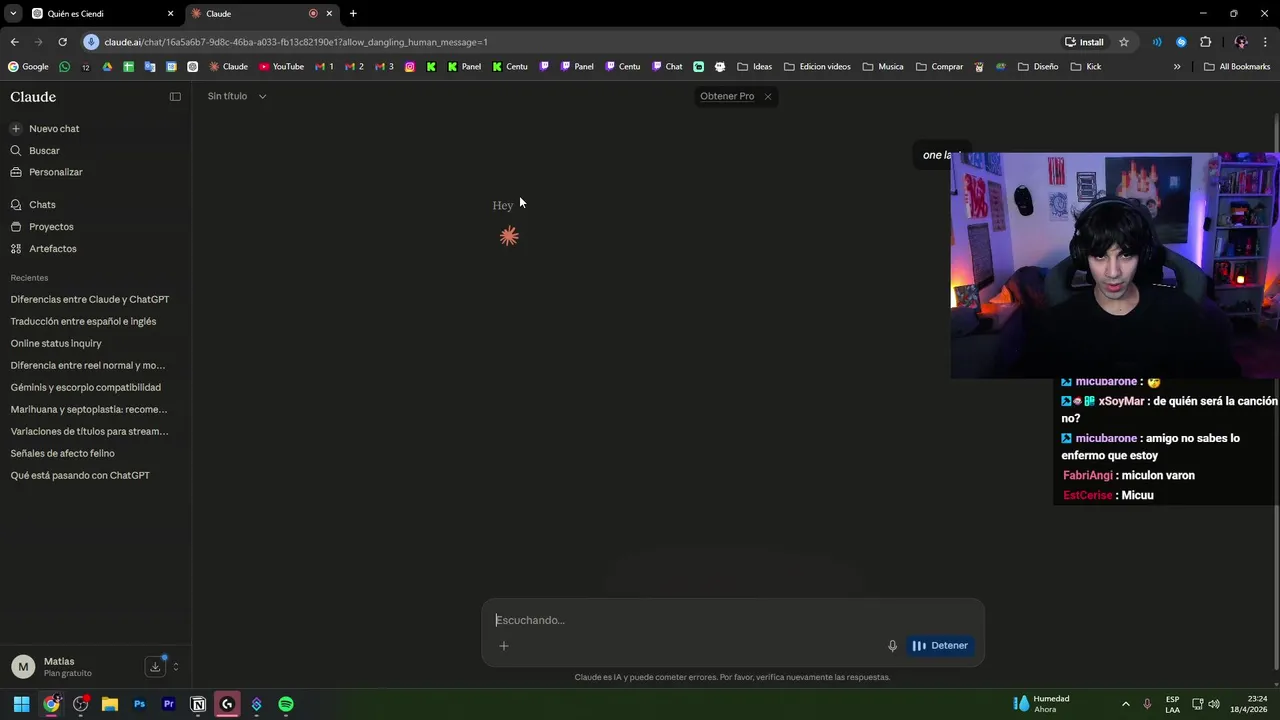Screen dimensions: 1280x720
Task: Open the browser extensions puzzle icon
Action: [1205, 42]
